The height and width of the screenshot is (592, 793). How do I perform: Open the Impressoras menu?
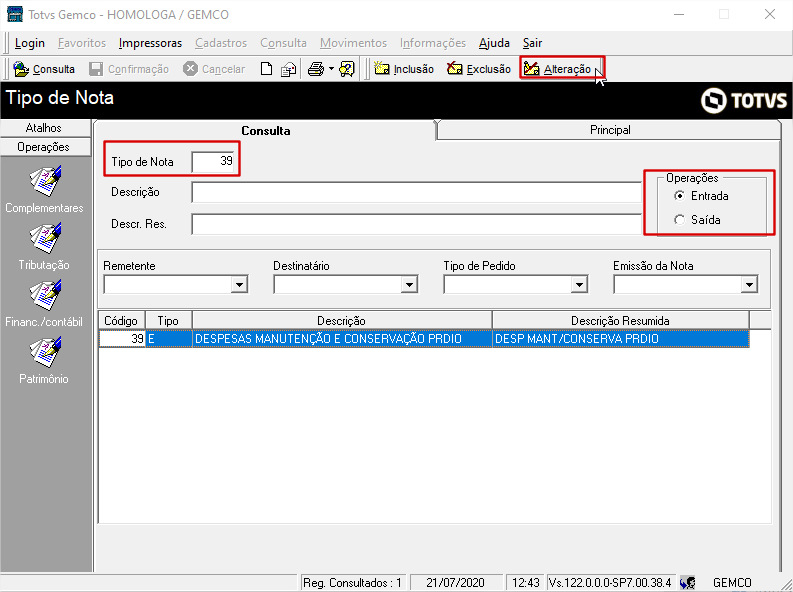[x=150, y=43]
